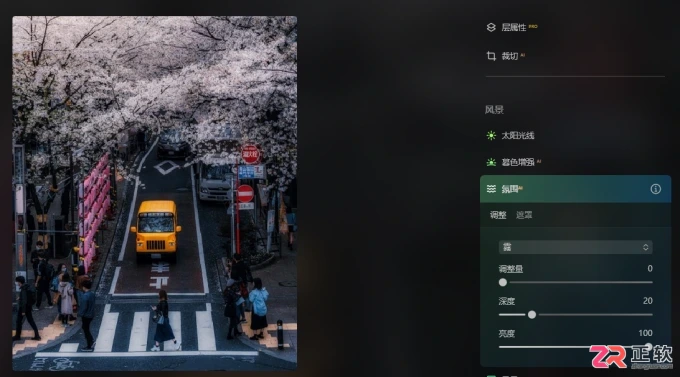The height and width of the screenshot is (377, 680).
Task: Click the 调整量 value field showing 0
Action: pyautogui.click(x=650, y=269)
